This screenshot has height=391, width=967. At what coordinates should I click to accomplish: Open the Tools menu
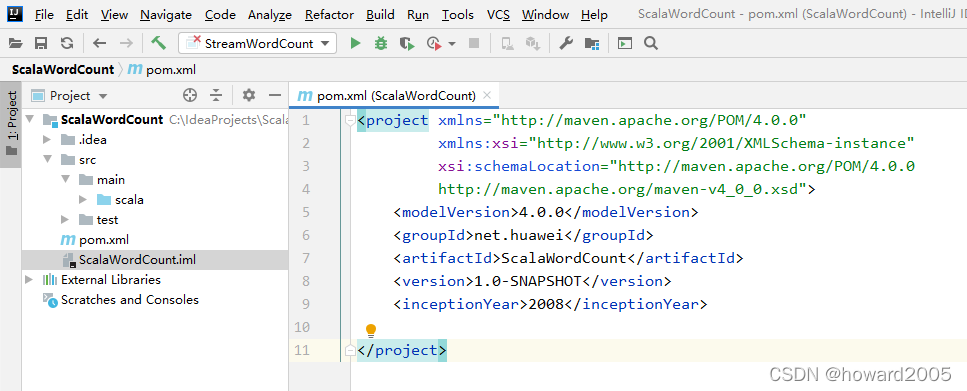(x=458, y=14)
